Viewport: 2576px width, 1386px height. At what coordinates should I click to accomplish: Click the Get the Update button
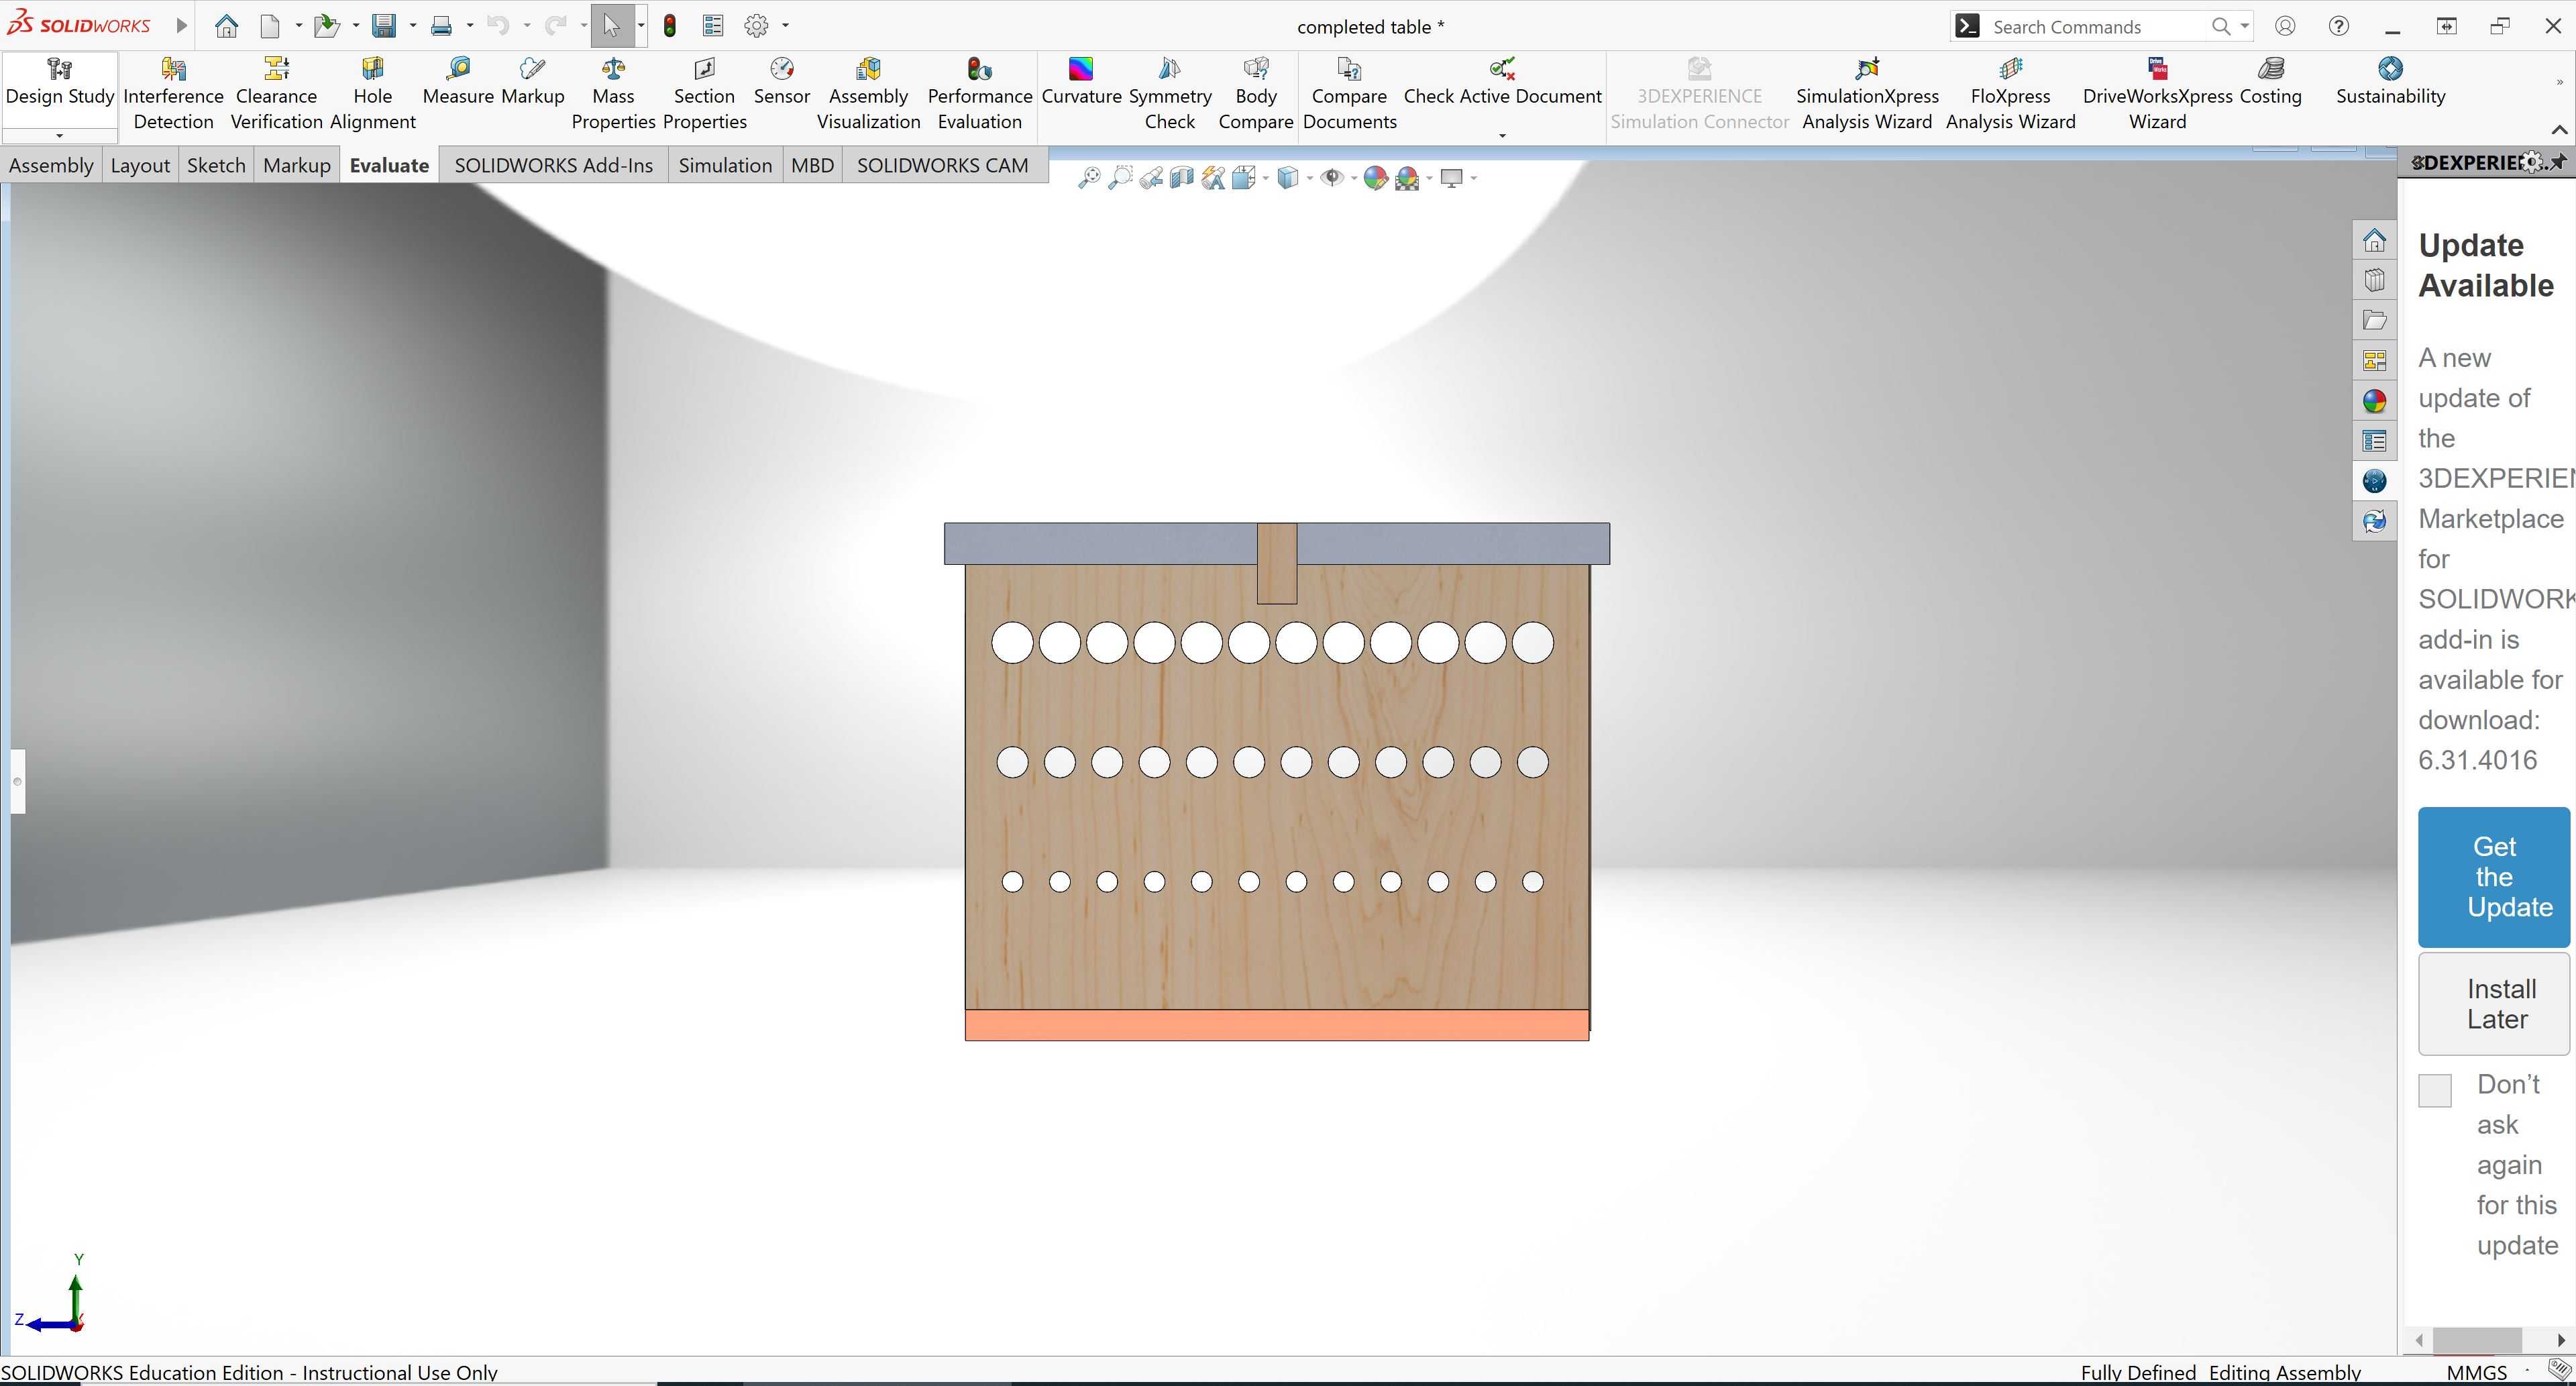pos(2494,876)
